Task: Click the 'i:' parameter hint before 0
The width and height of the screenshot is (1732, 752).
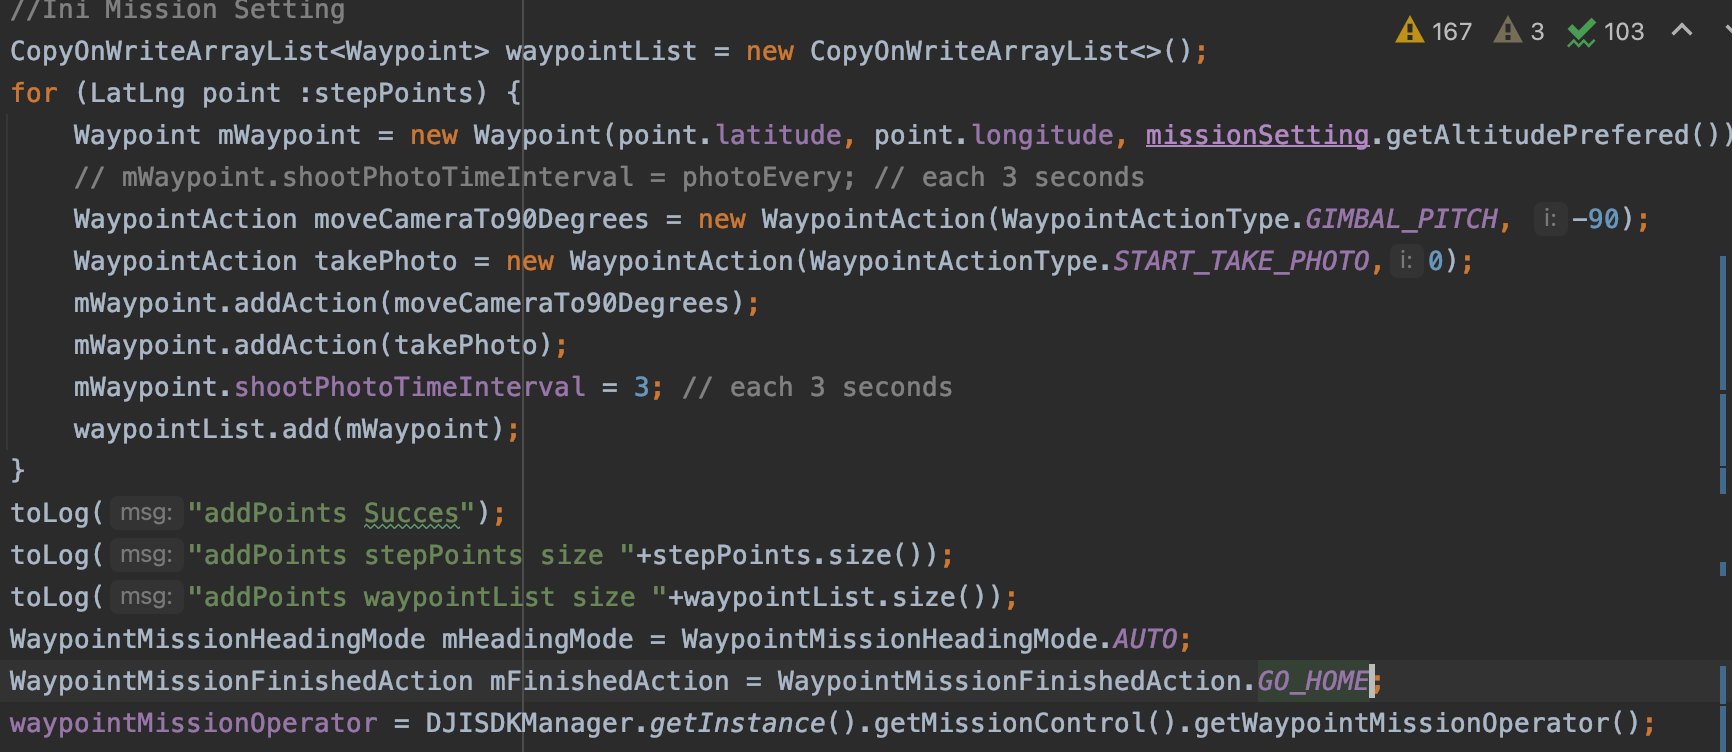Action: click(1406, 261)
